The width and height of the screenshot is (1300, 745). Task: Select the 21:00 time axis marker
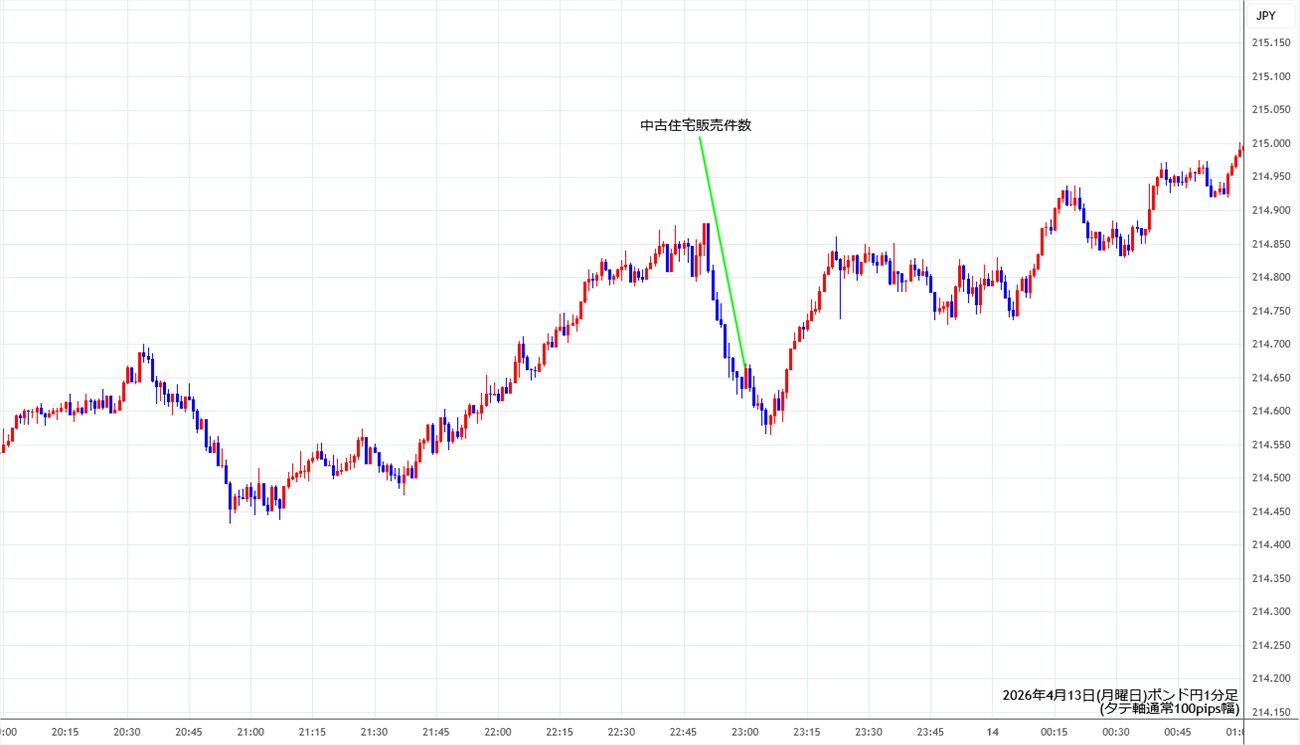(251, 732)
